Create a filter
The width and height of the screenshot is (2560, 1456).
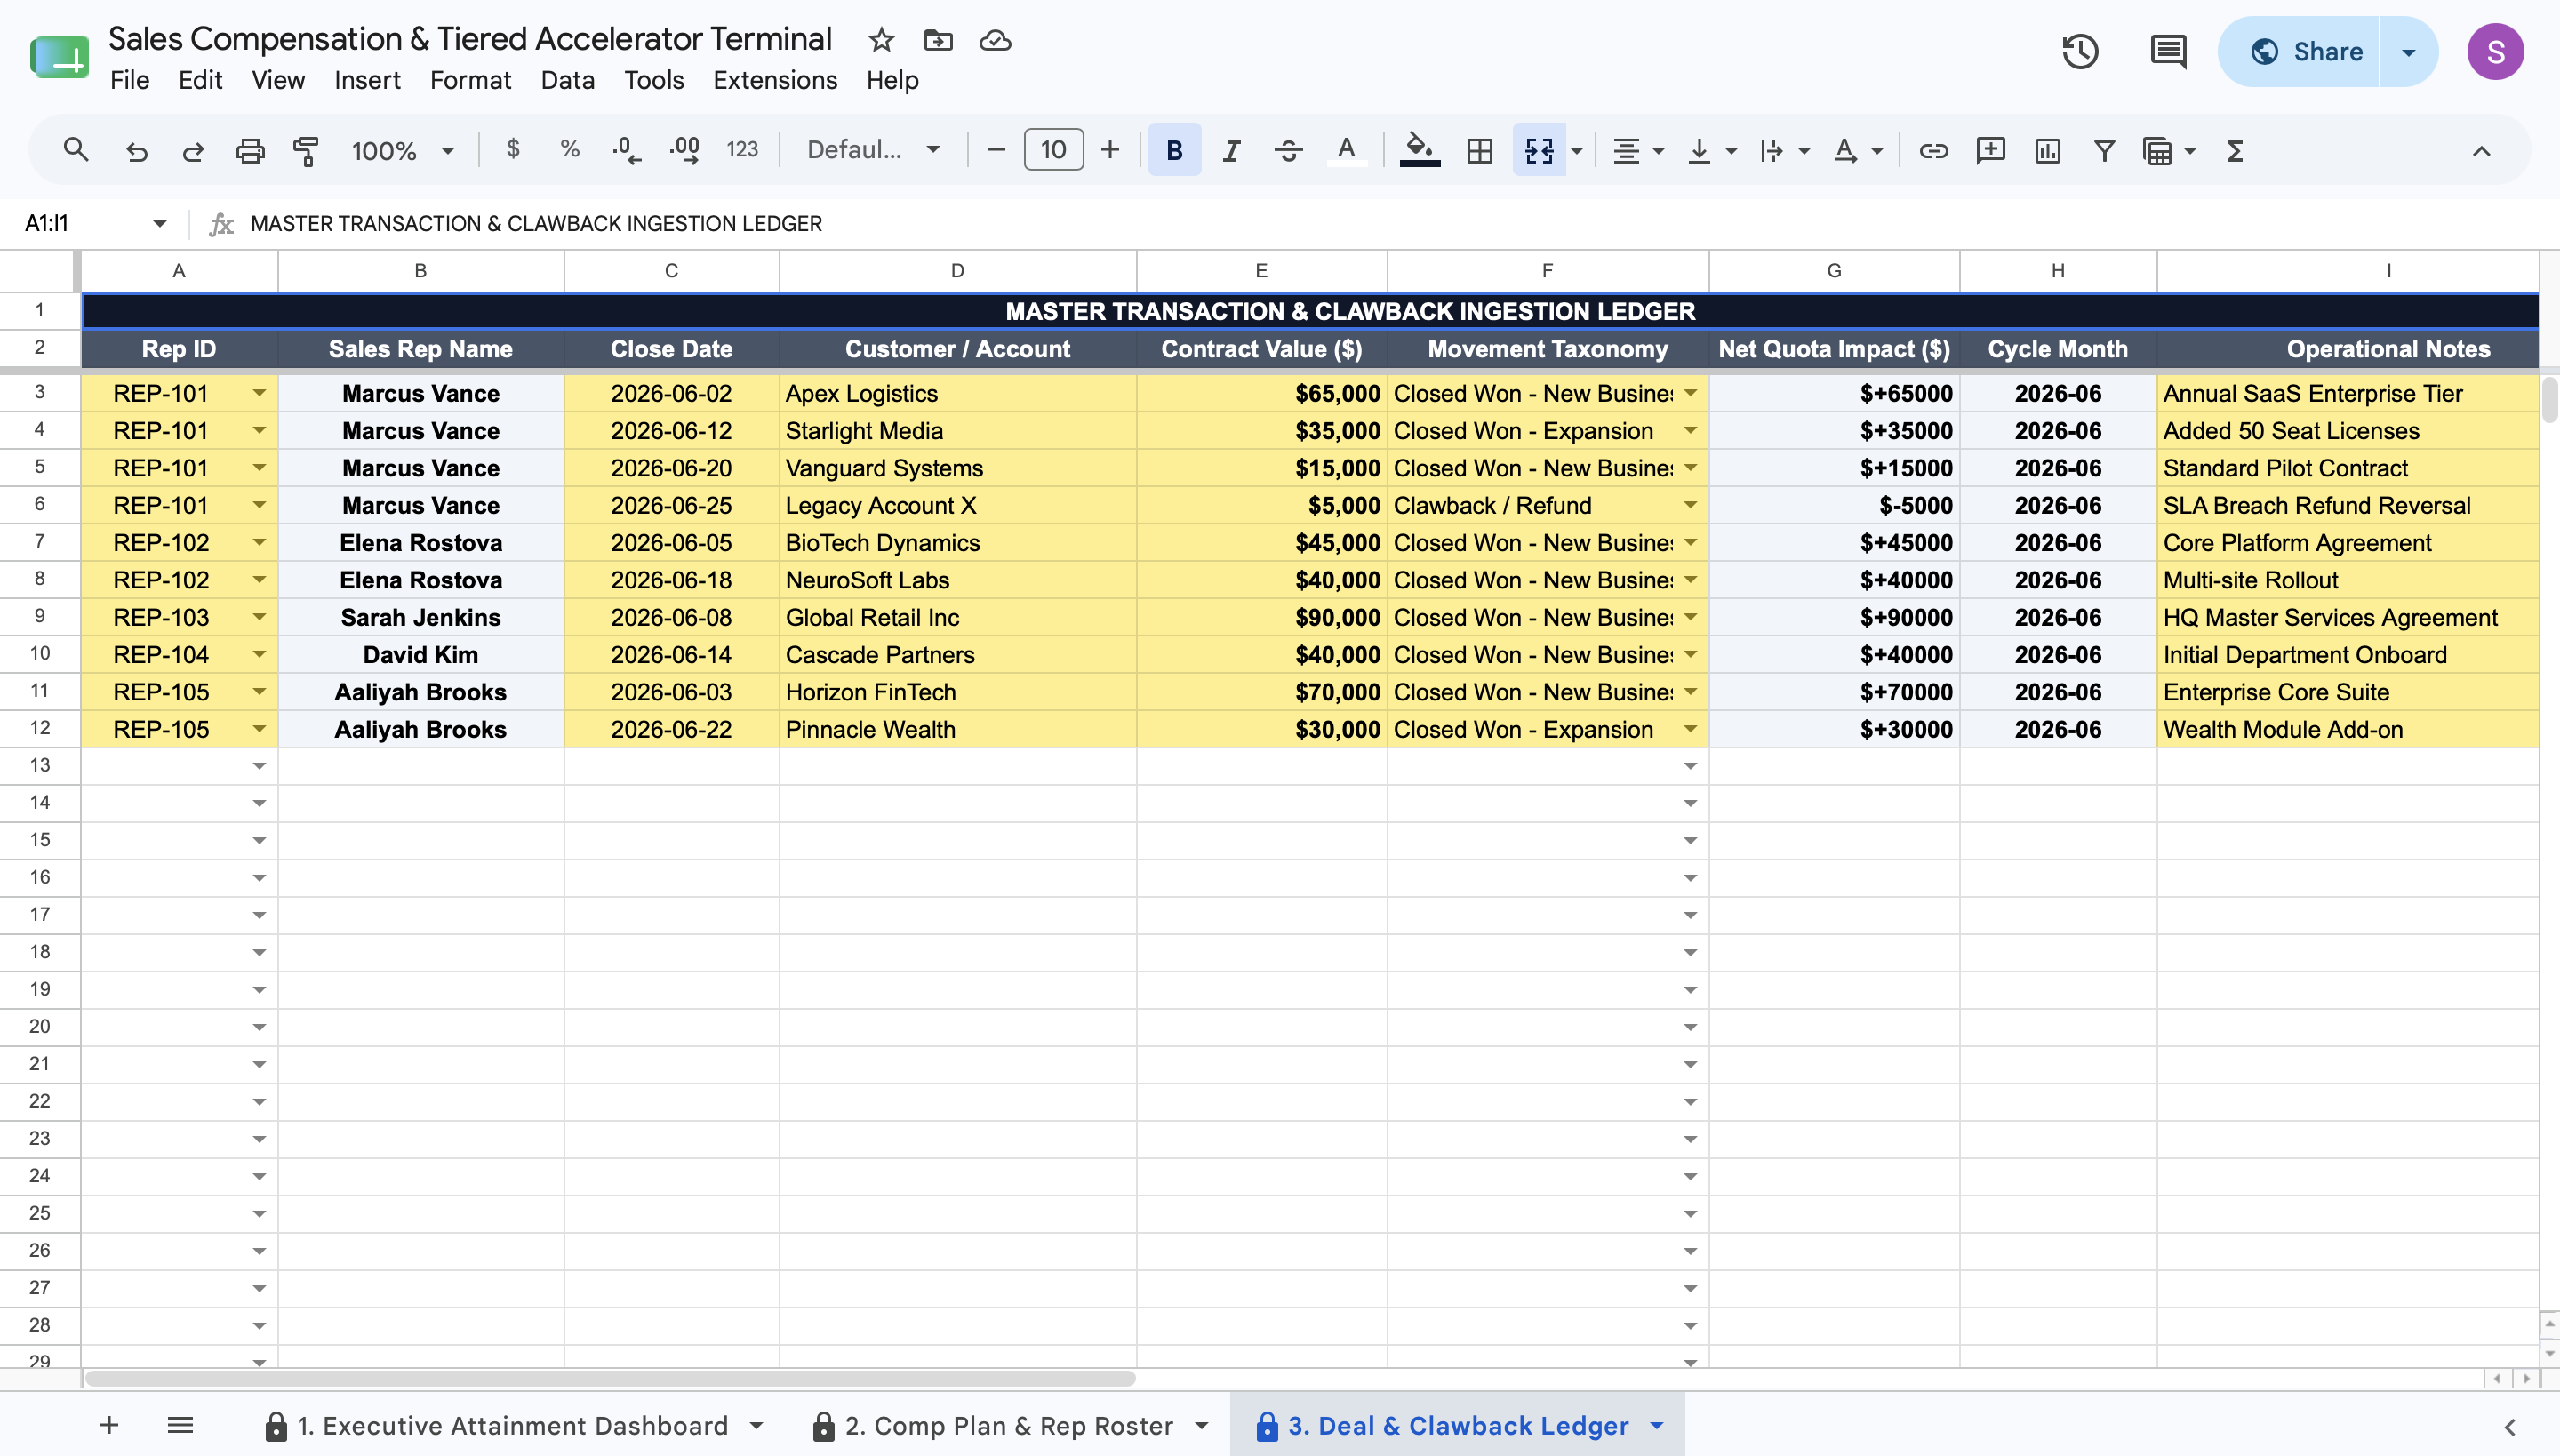point(2105,151)
